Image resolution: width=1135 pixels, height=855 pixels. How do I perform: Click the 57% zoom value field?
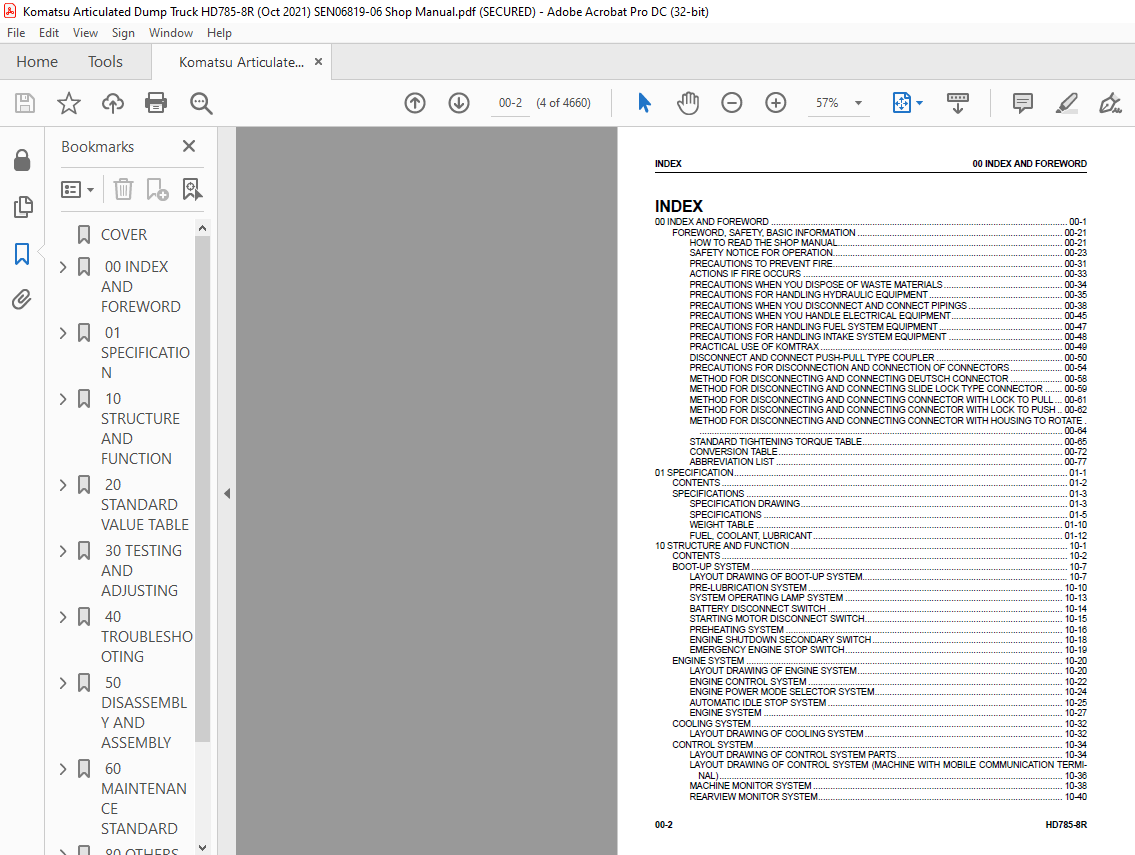(827, 103)
